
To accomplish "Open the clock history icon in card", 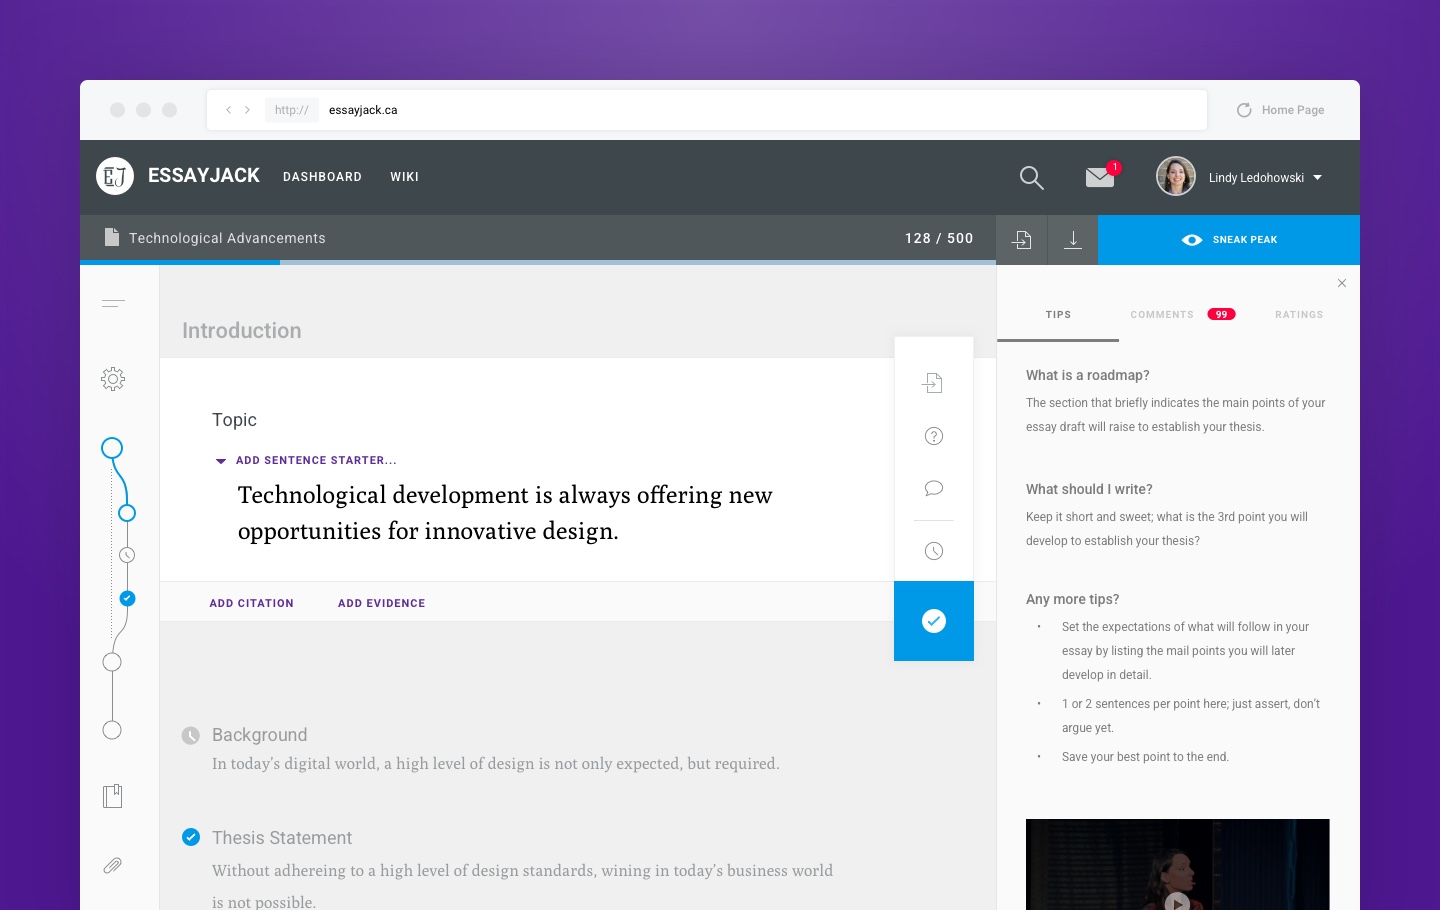I will pos(933,551).
